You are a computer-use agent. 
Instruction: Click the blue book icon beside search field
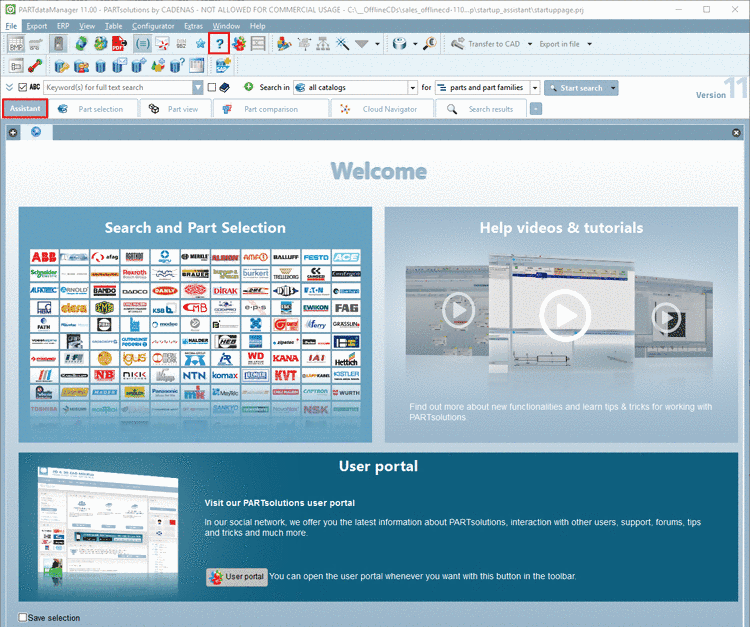tap(224, 87)
